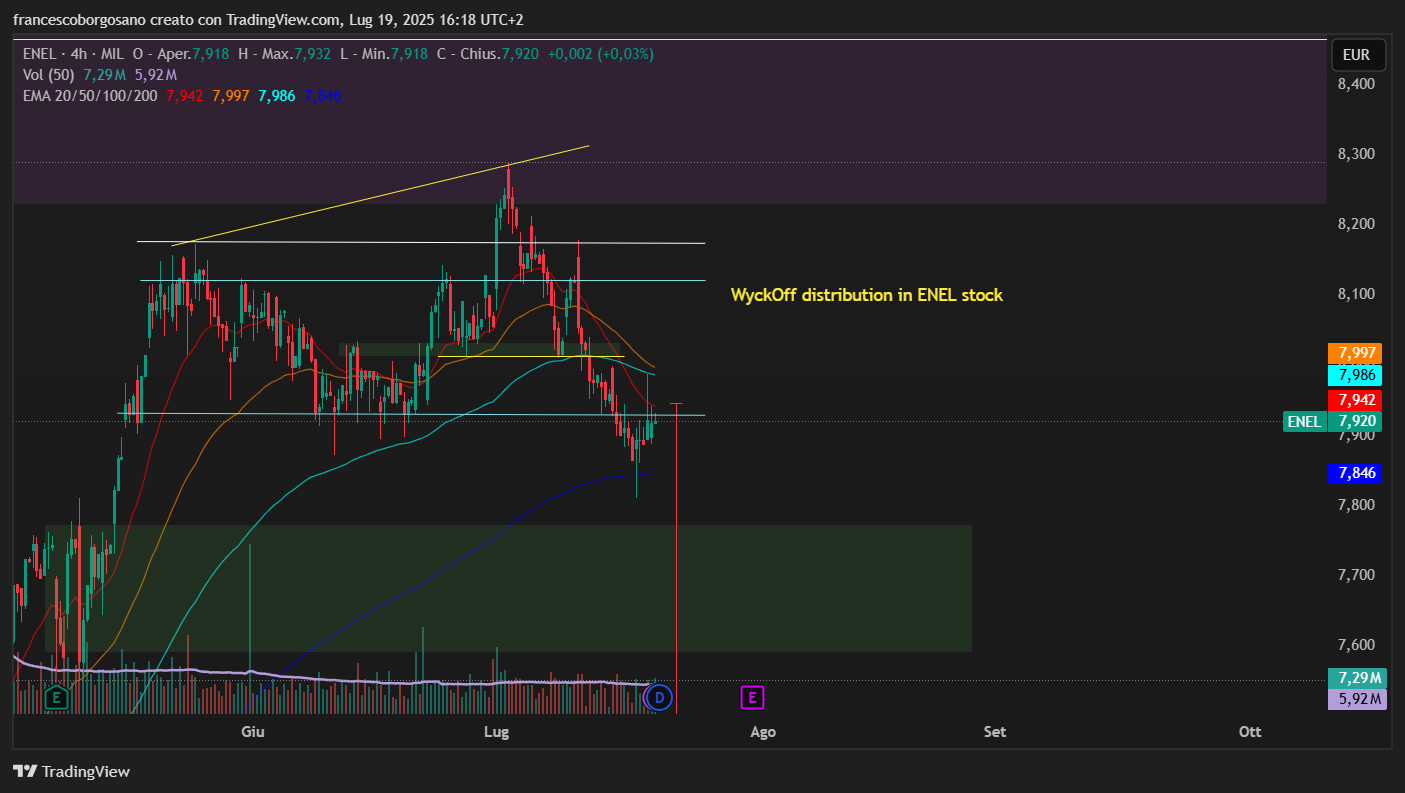
Task: Click the EMA 20/50/100/200 indicator legend
Action: pos(90,96)
